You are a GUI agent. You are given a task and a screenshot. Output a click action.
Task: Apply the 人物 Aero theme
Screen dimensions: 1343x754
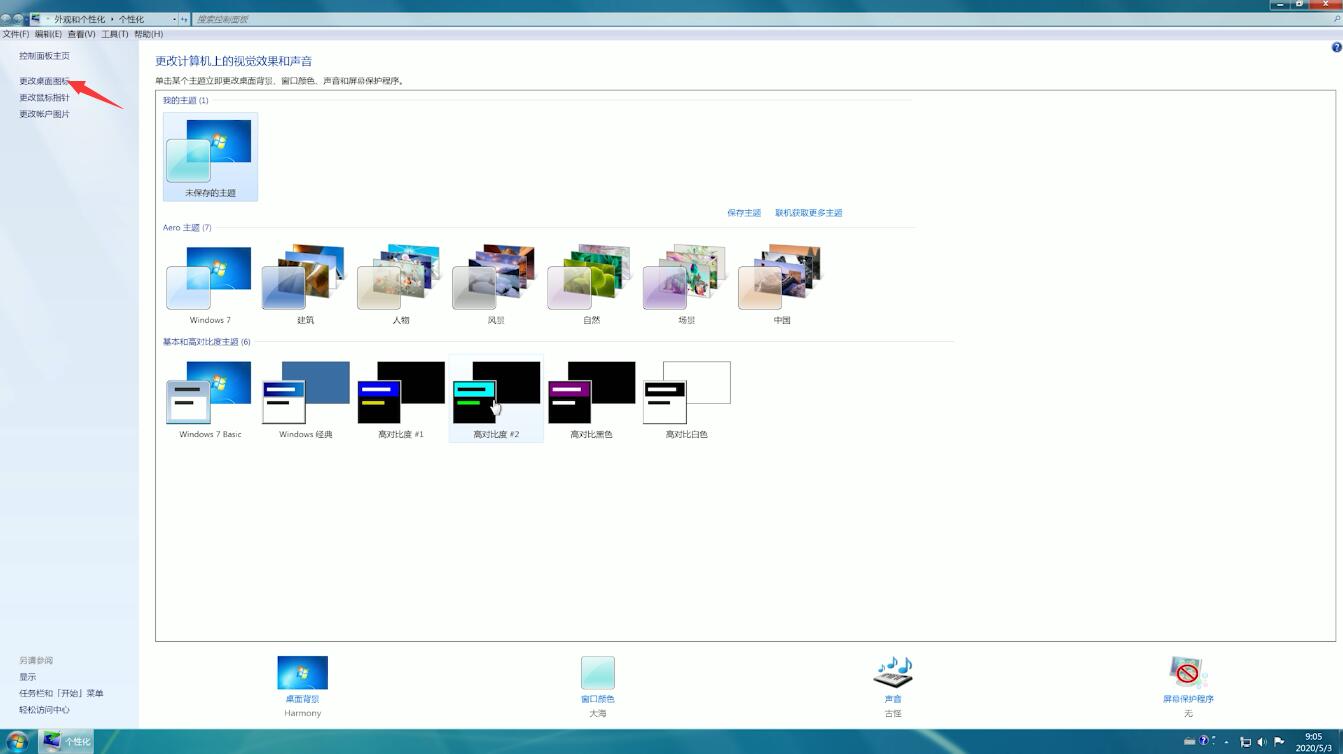click(x=401, y=284)
